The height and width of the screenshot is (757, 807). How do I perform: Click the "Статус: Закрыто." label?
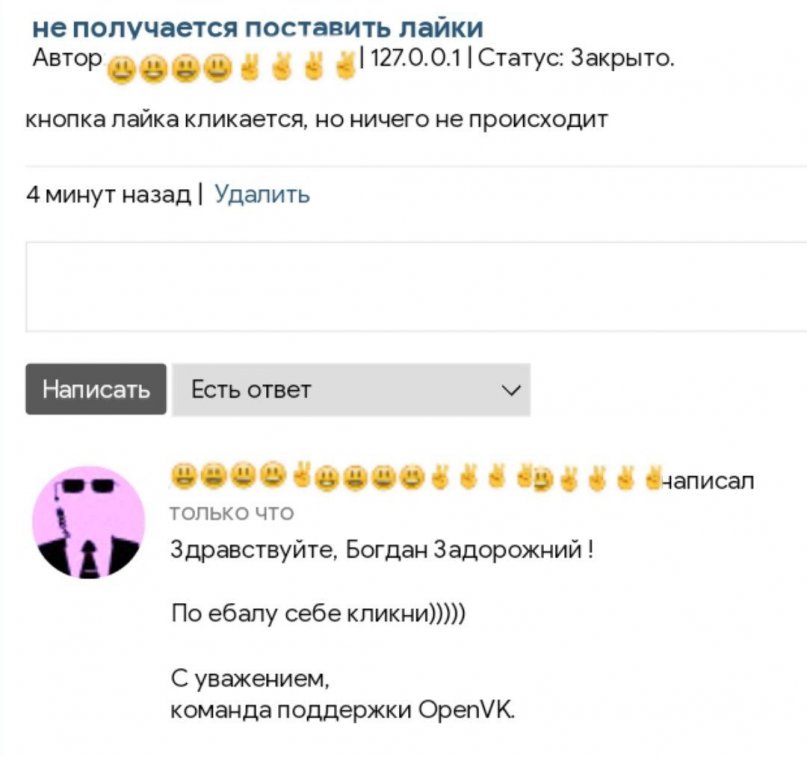coord(576,58)
